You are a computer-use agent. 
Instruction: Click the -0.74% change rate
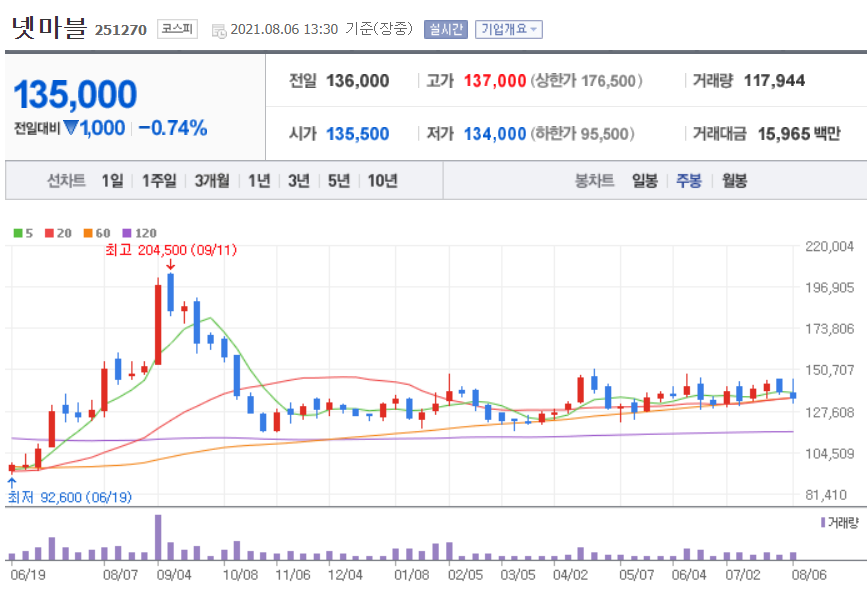click(173, 128)
